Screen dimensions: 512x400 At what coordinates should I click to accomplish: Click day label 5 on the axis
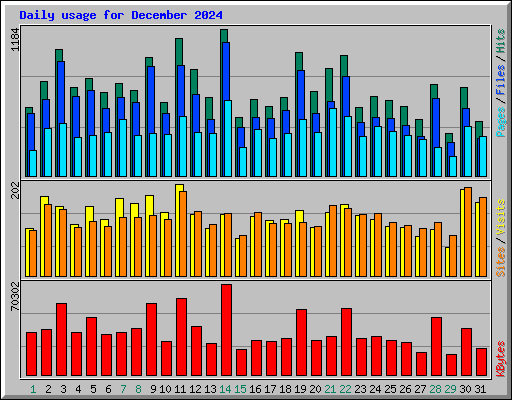(x=93, y=389)
